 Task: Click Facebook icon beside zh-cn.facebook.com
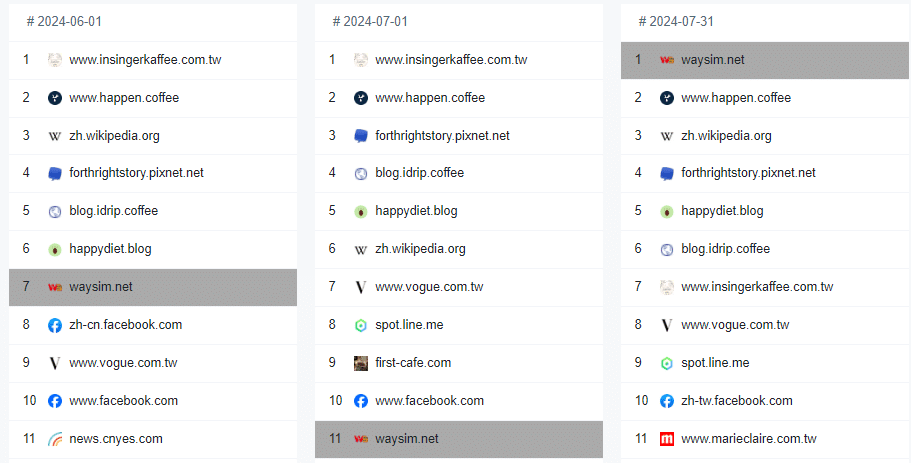pyautogui.click(x=55, y=325)
